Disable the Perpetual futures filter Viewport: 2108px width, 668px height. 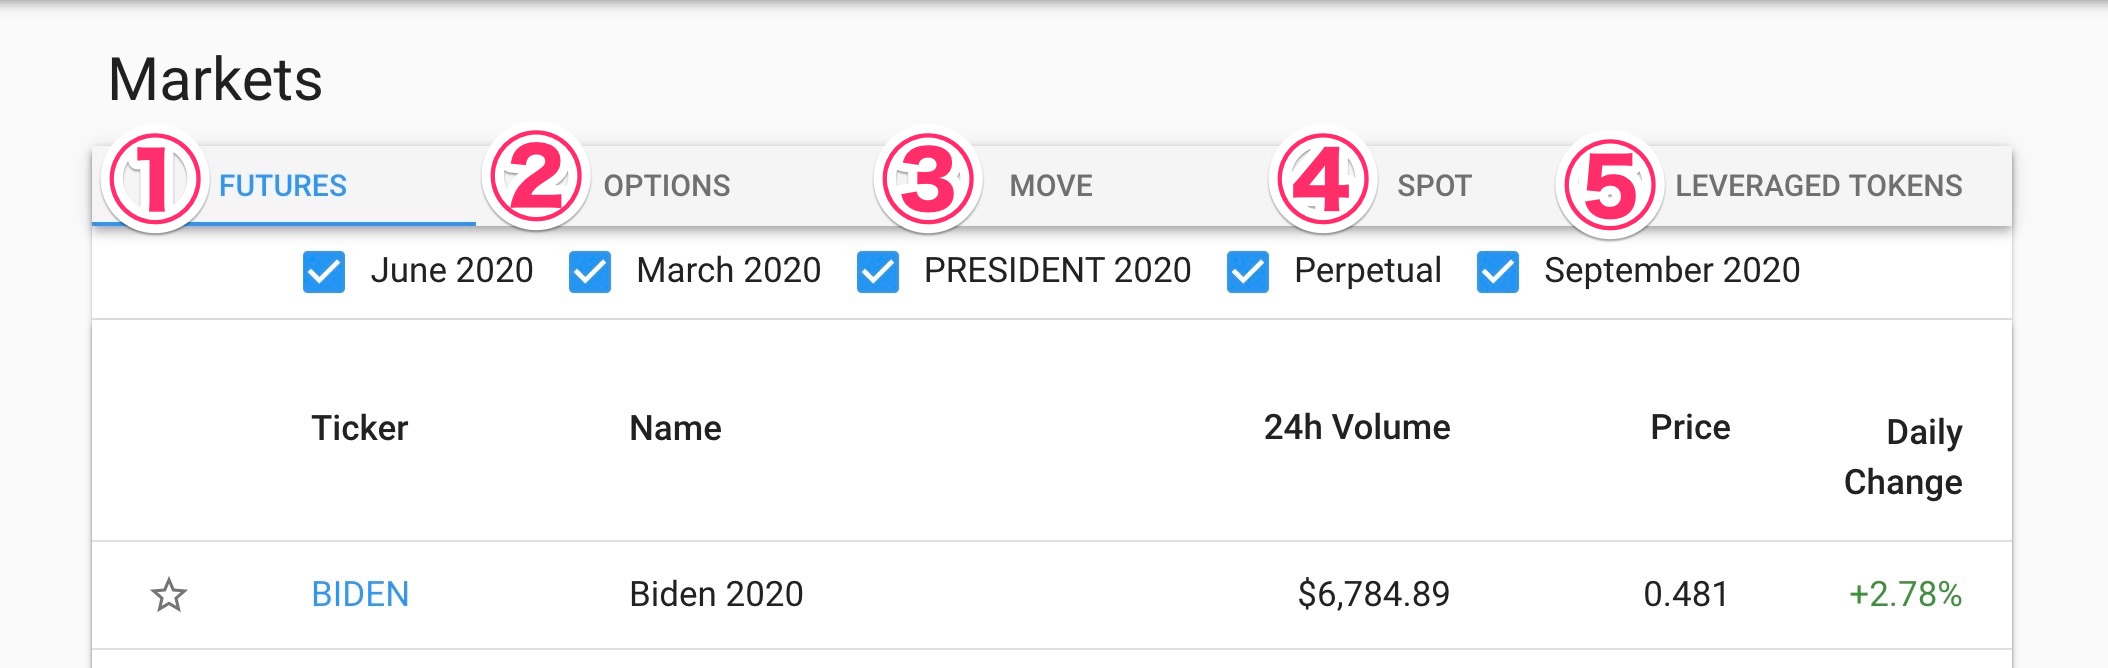pyautogui.click(x=1248, y=272)
